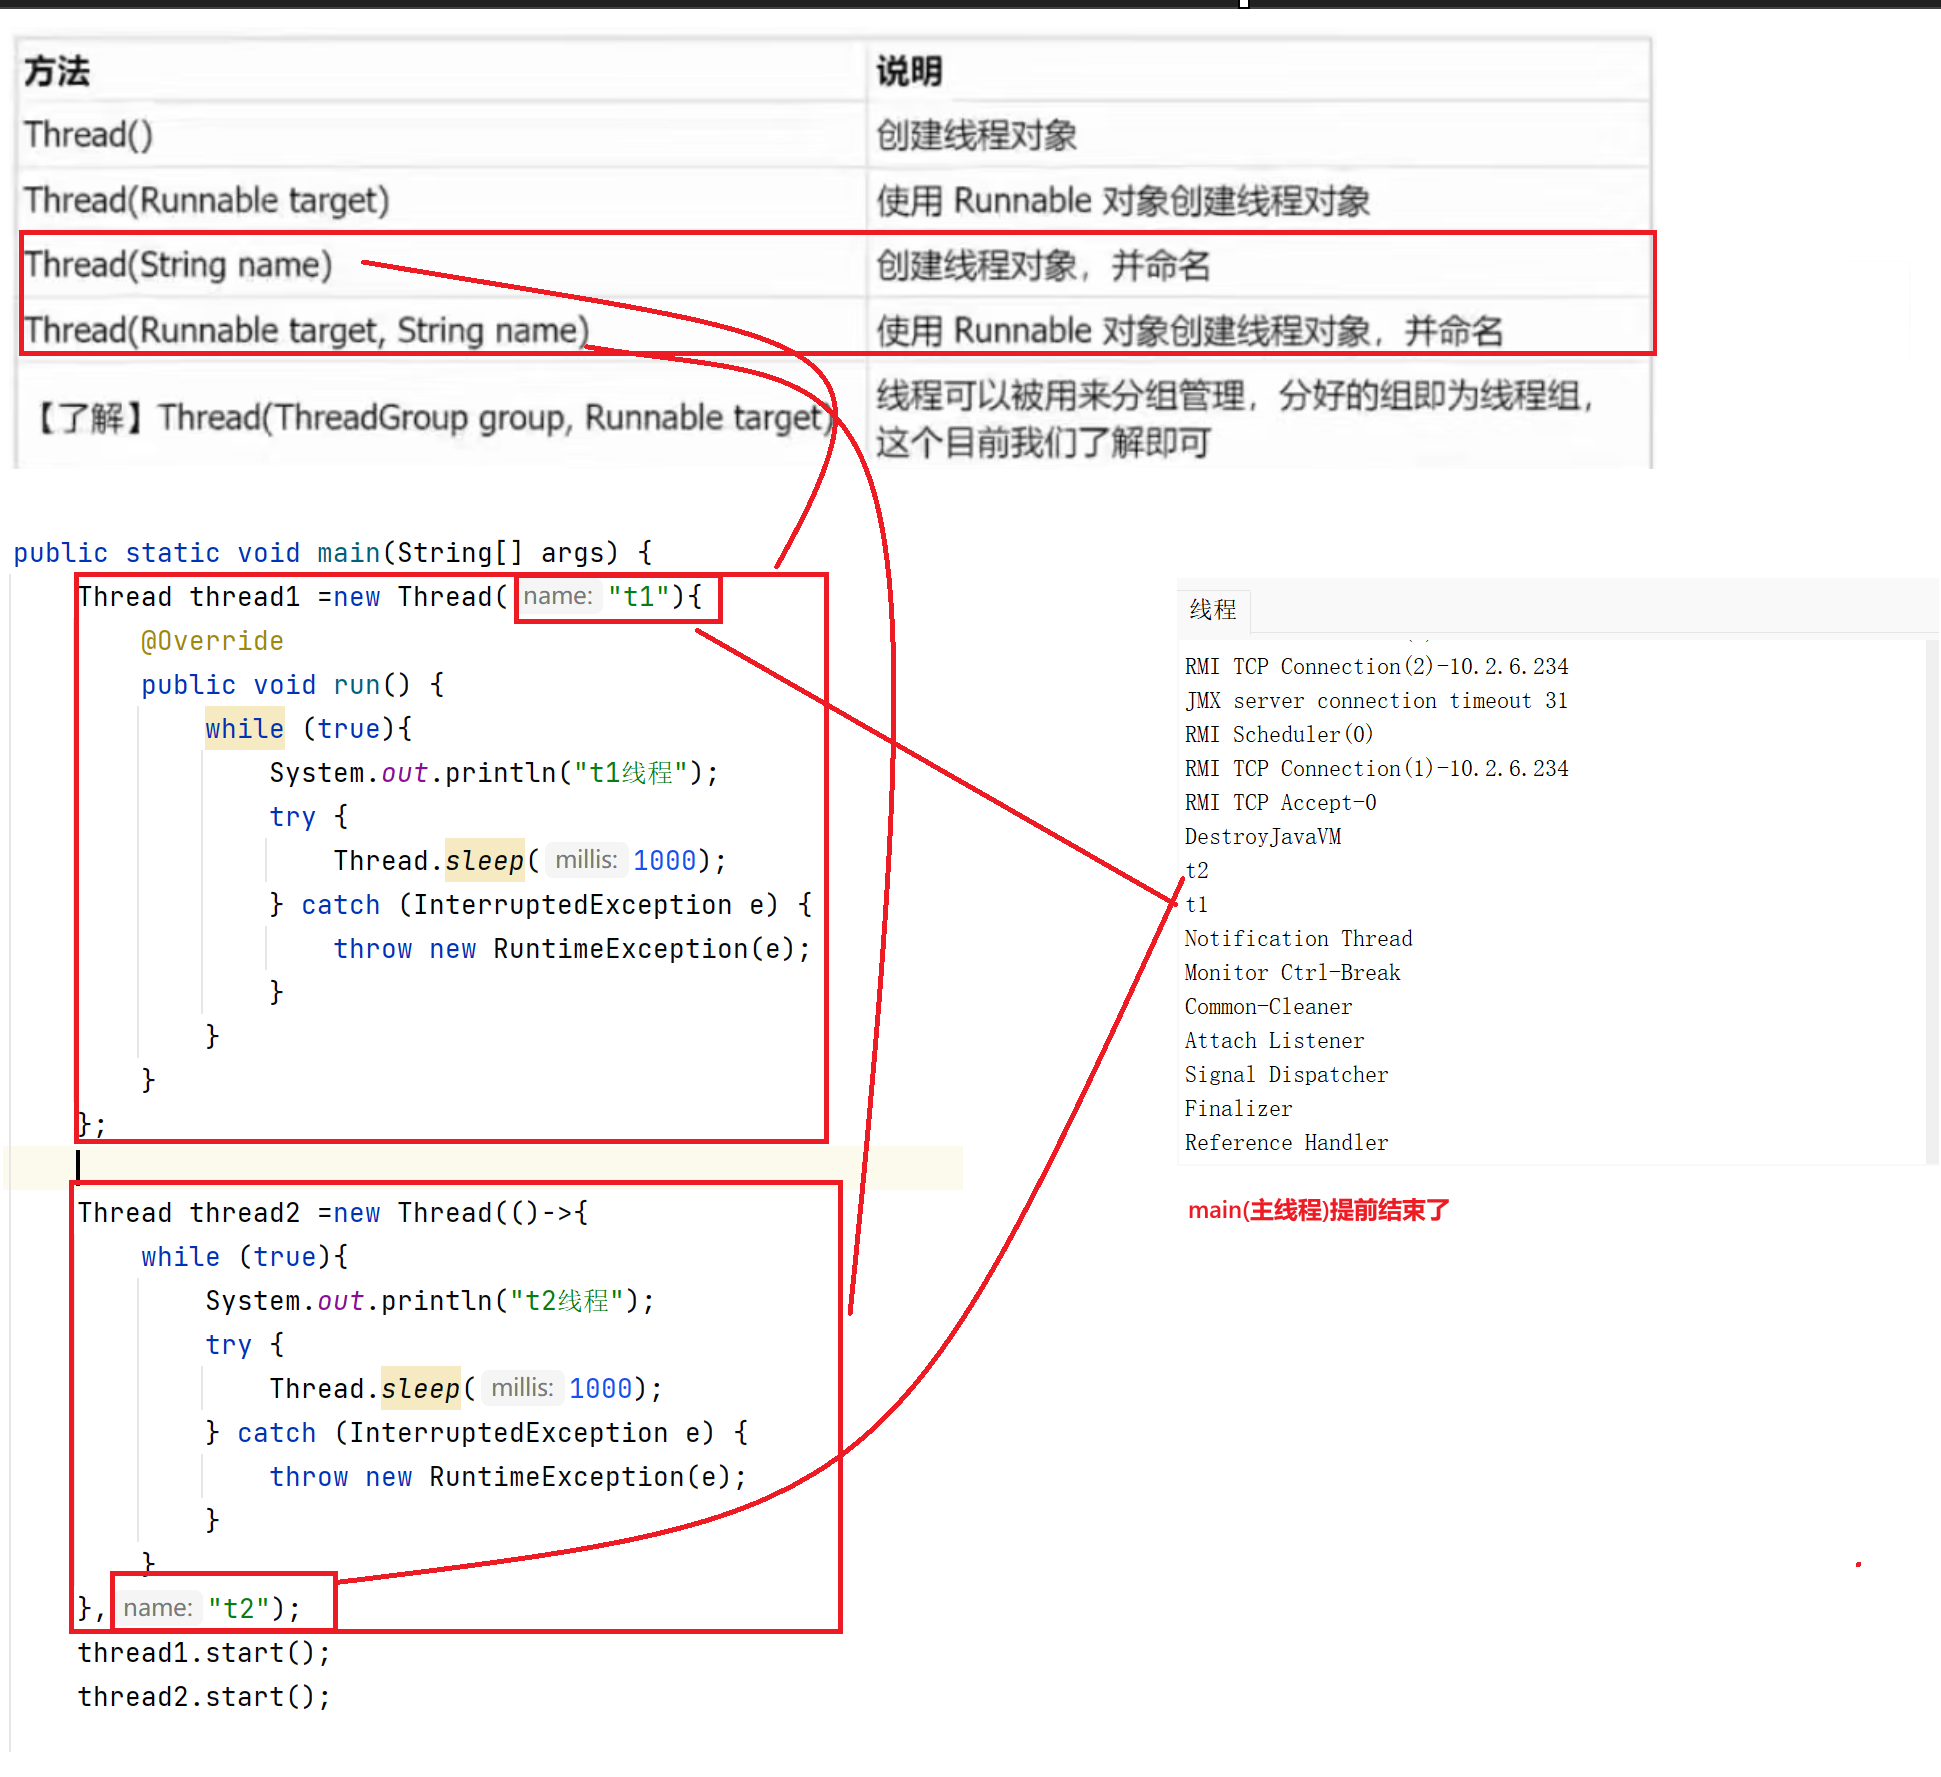Click Thread(String name) table cell
Screen dimensions: 1941x1777
click(x=178, y=265)
